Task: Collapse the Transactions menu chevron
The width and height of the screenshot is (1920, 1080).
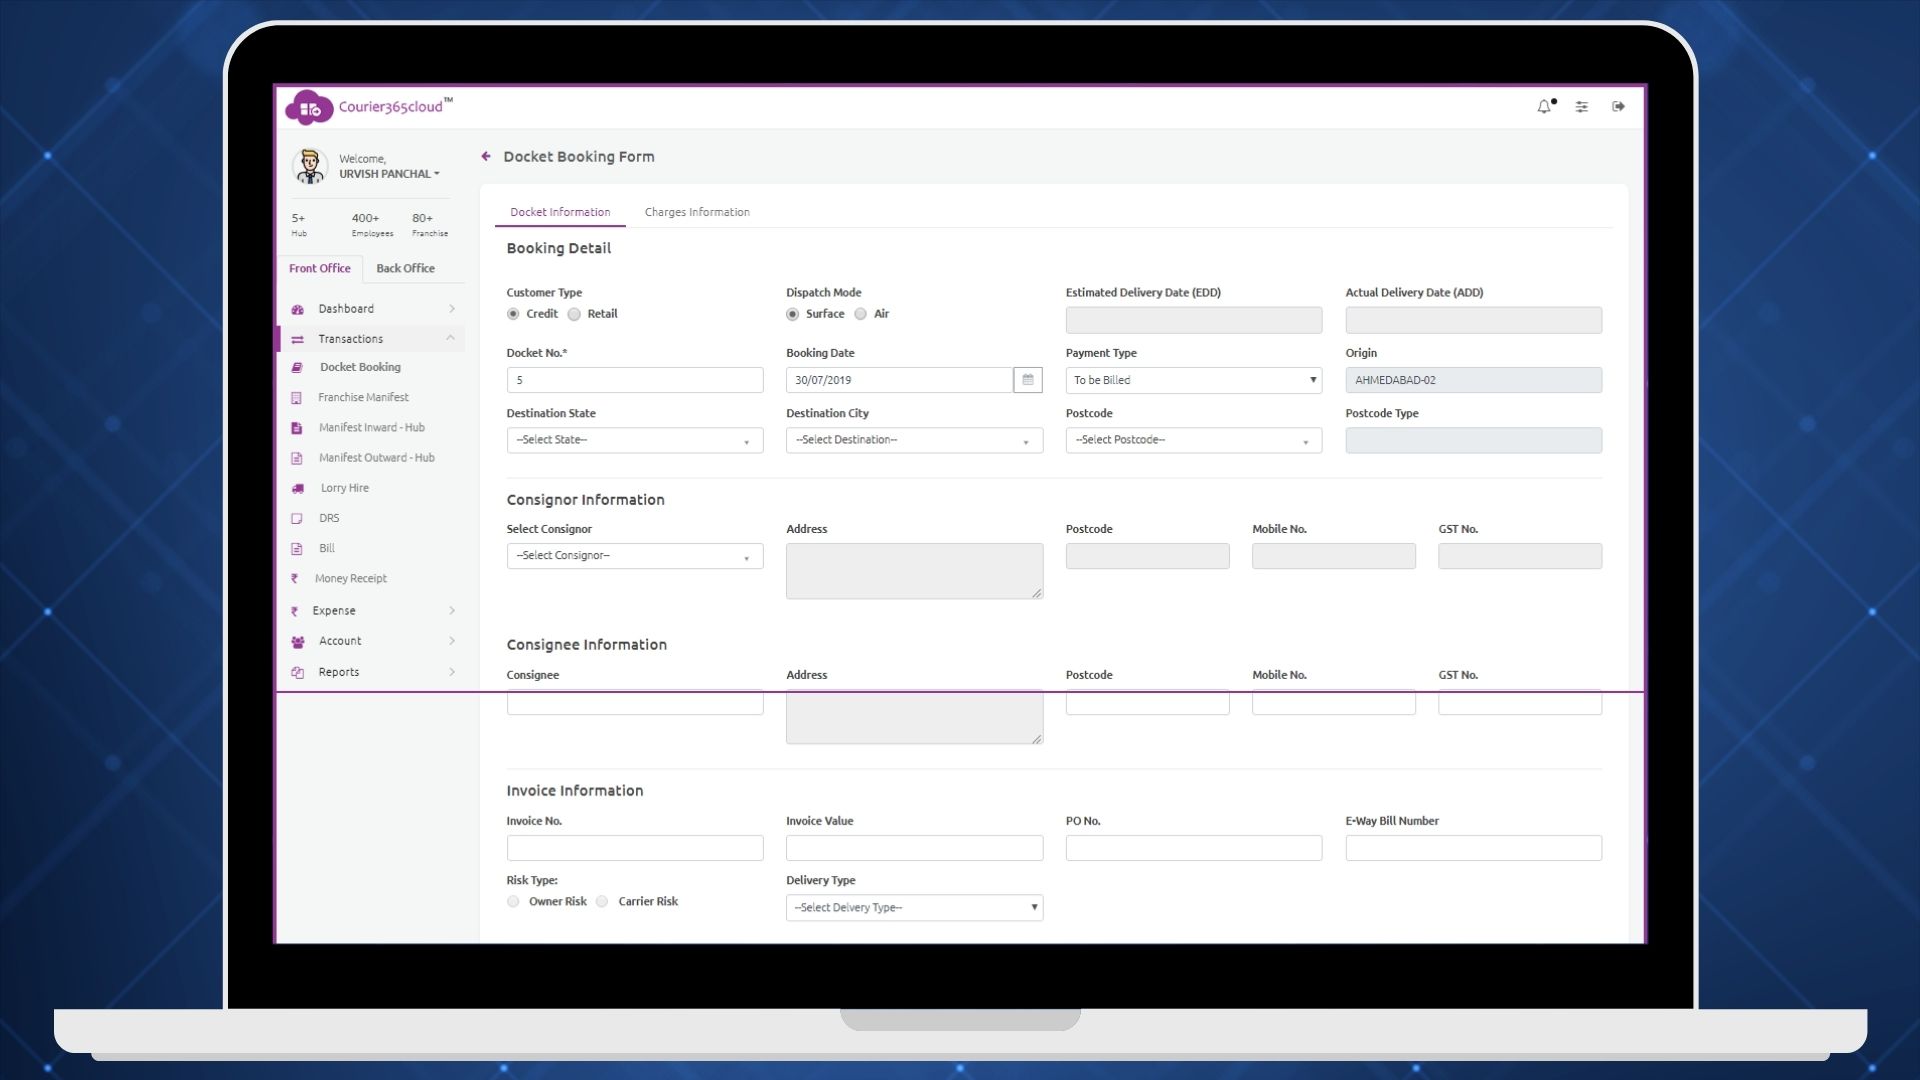Action: [x=451, y=338]
